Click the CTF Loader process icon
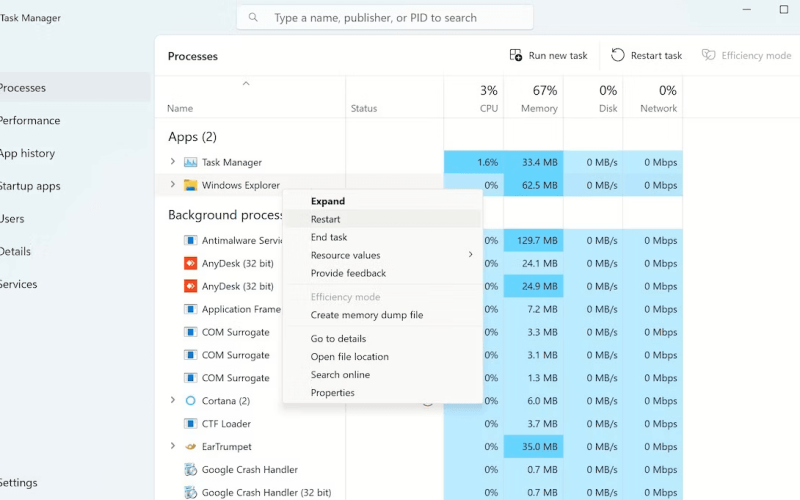The height and width of the screenshot is (500, 800). tap(190, 423)
